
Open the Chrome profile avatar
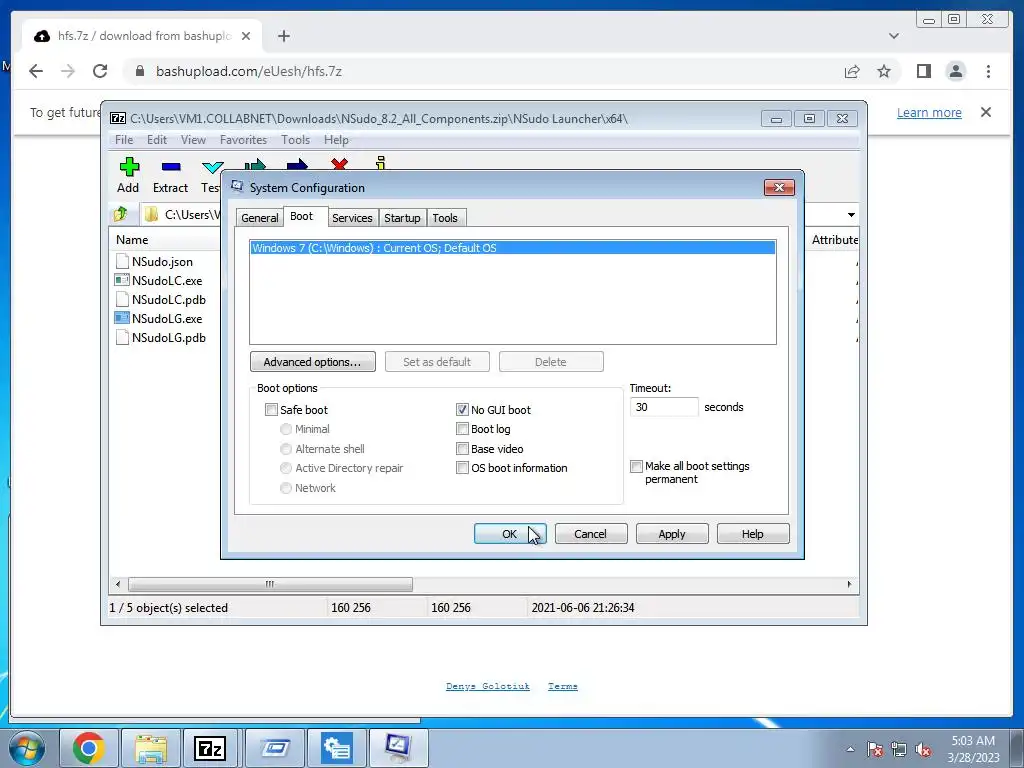point(955,71)
